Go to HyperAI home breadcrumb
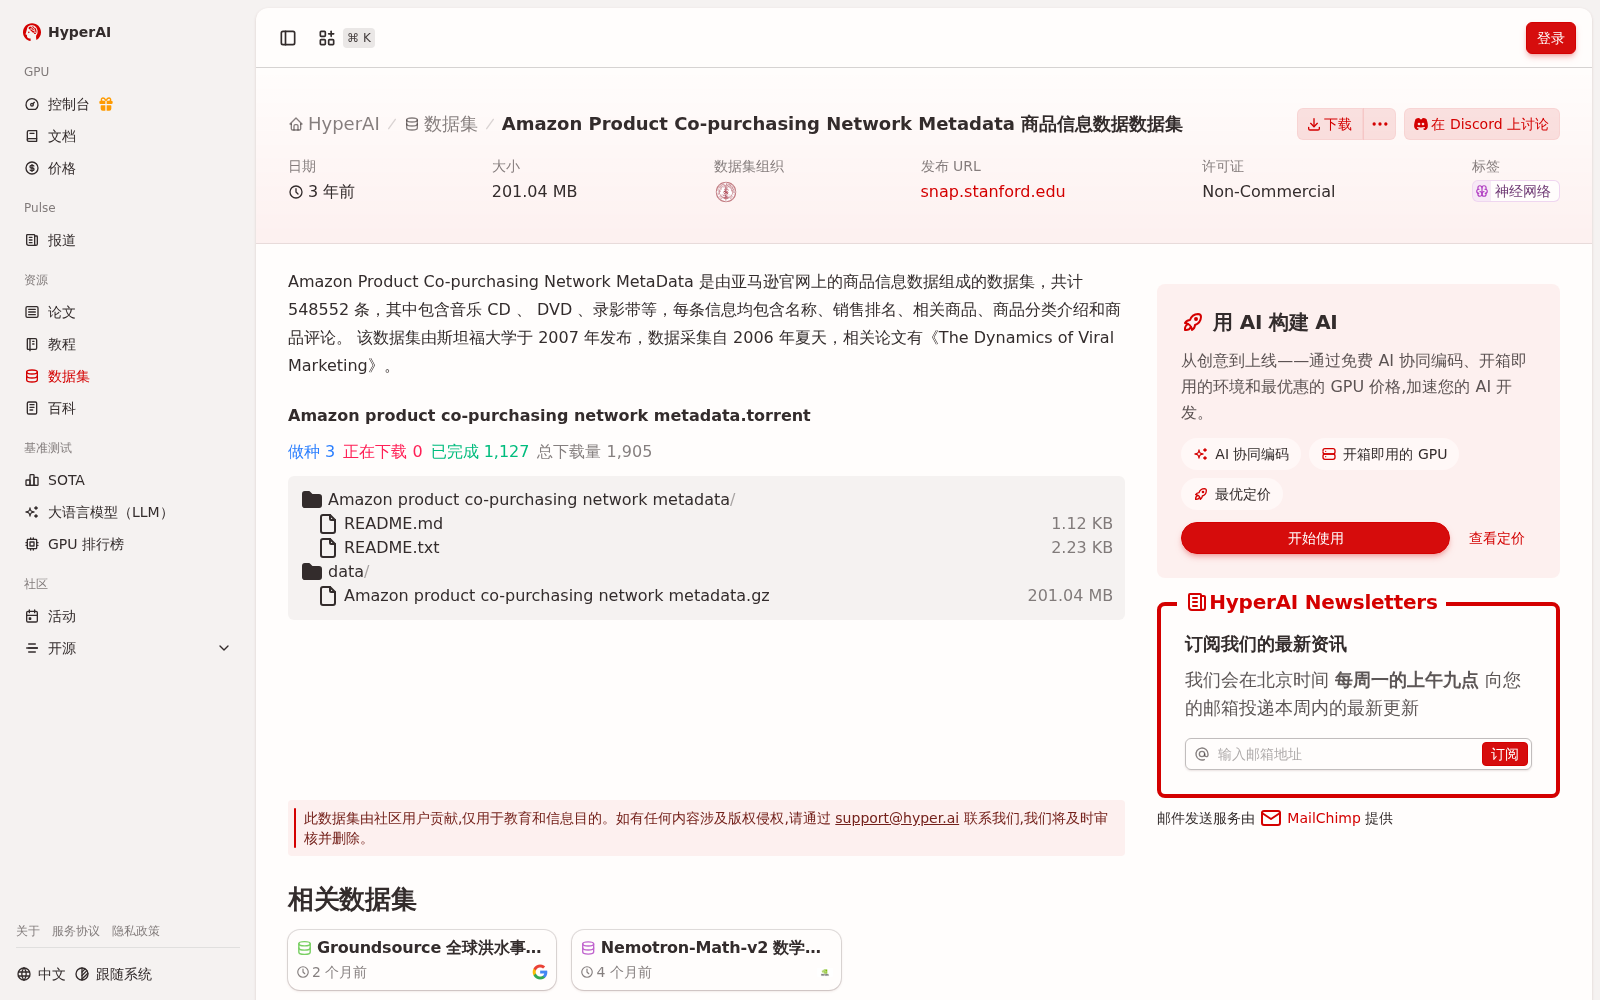 [x=334, y=124]
